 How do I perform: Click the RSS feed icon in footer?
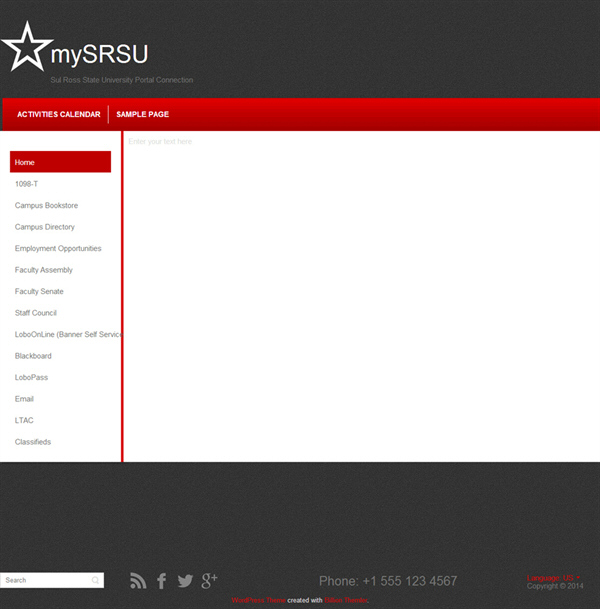click(138, 581)
